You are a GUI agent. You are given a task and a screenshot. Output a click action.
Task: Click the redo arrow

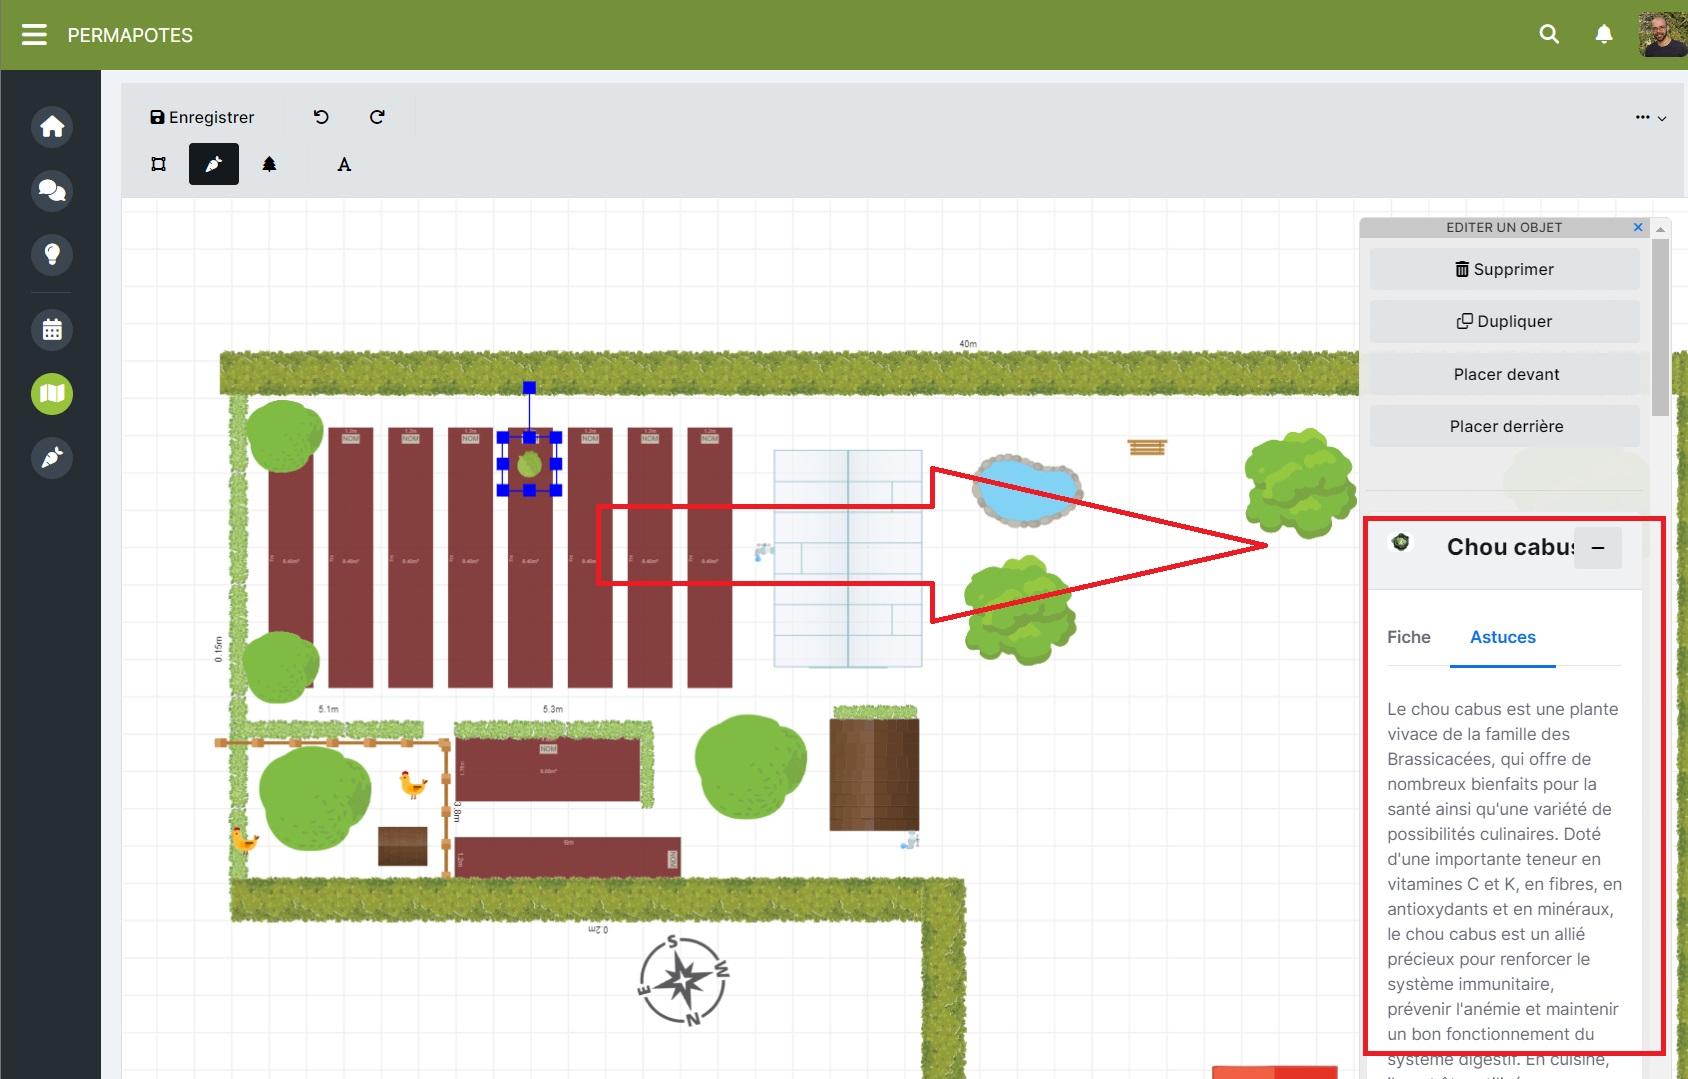pos(377,117)
